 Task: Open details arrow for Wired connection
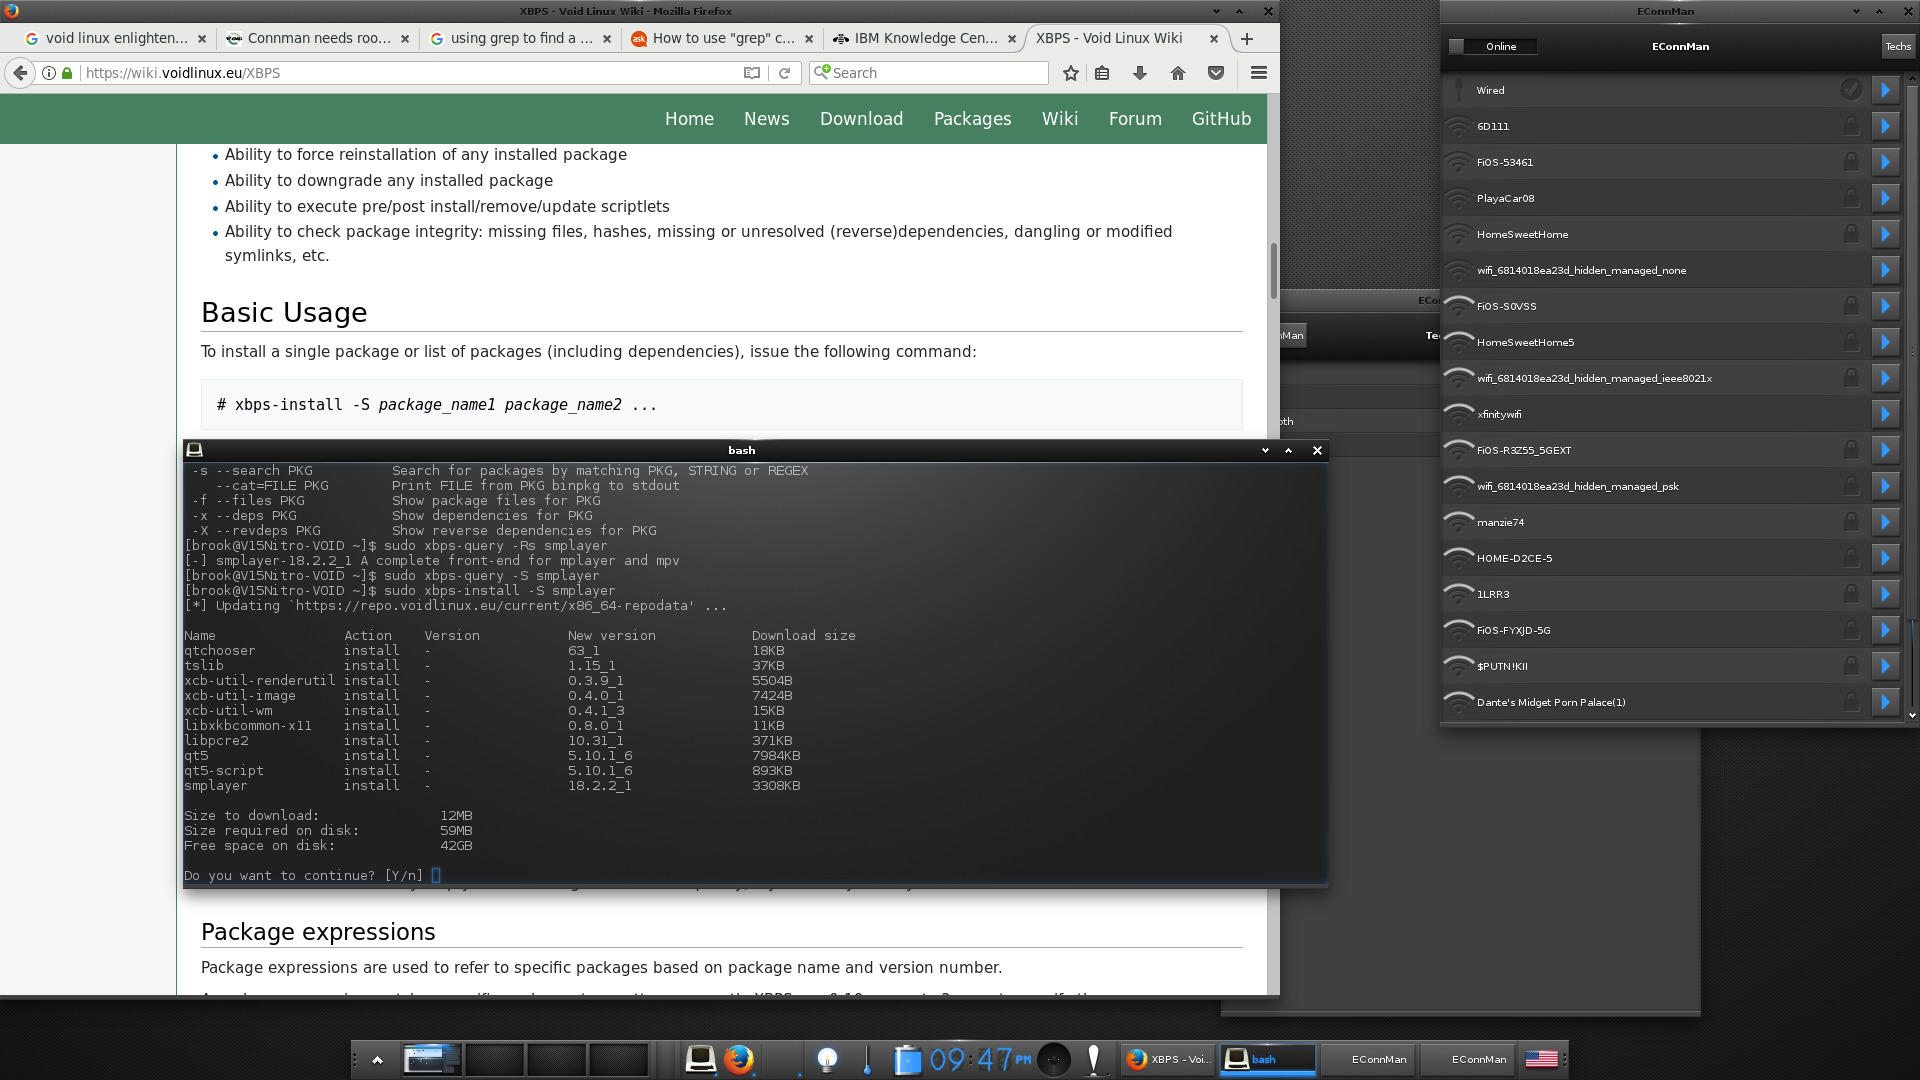point(1885,90)
